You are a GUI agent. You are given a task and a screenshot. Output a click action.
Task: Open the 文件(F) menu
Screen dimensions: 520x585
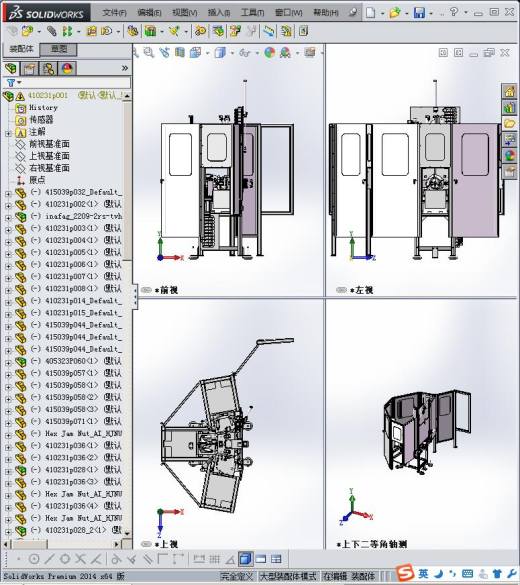pyautogui.click(x=115, y=13)
